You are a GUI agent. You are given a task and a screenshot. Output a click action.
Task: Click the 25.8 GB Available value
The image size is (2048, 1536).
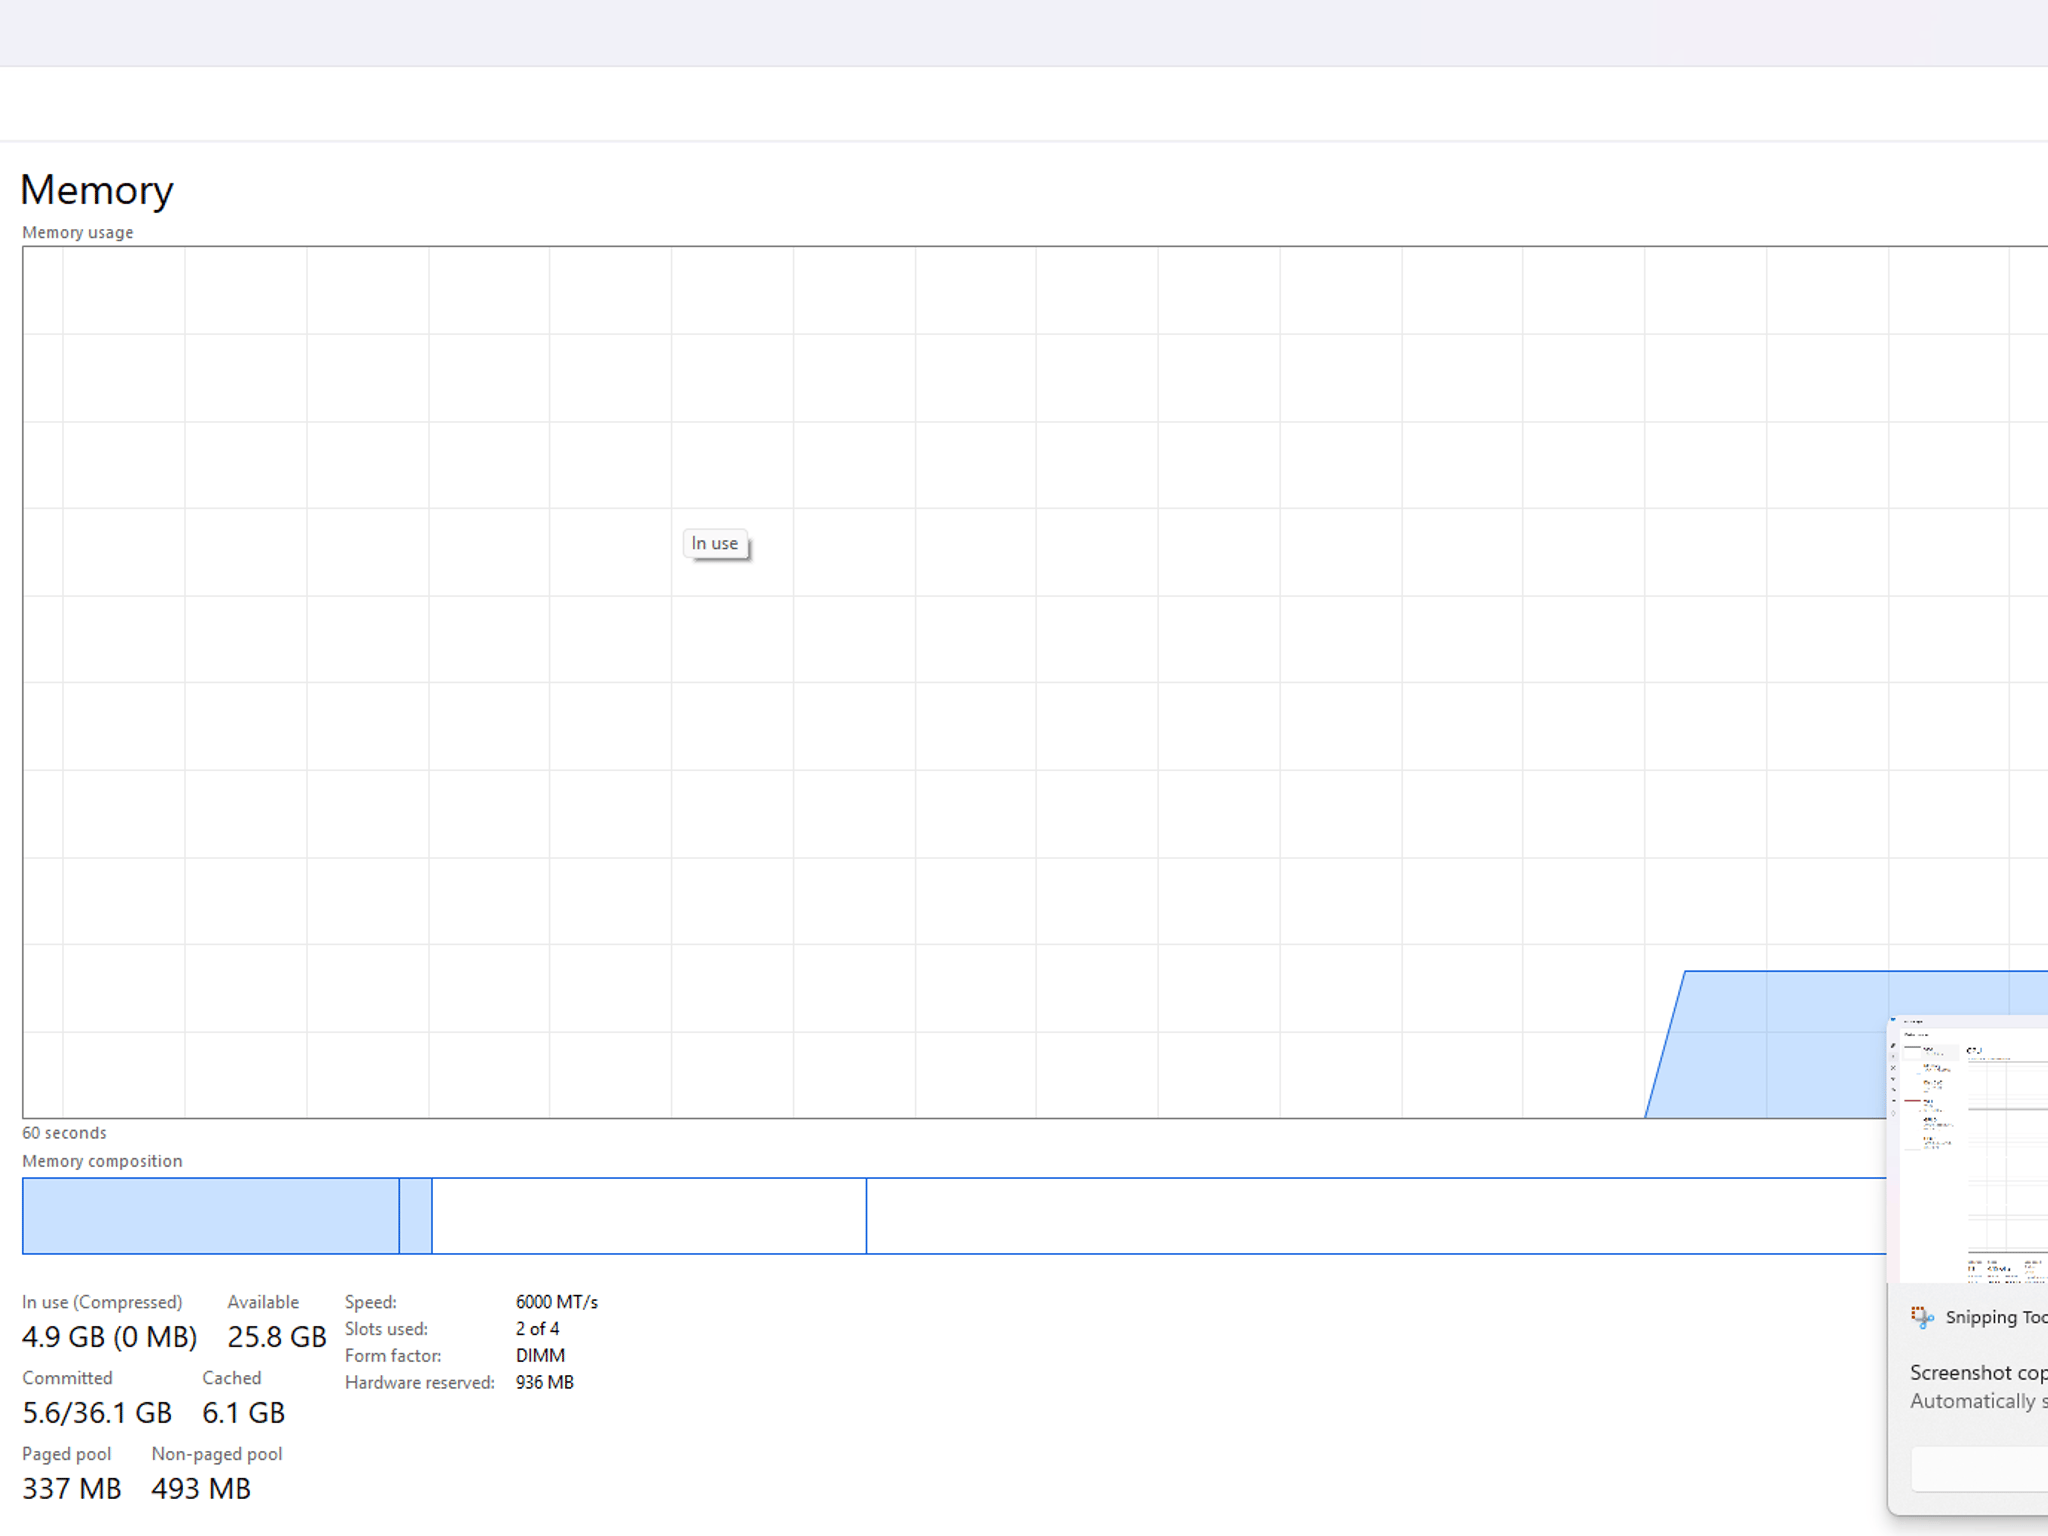pos(277,1337)
